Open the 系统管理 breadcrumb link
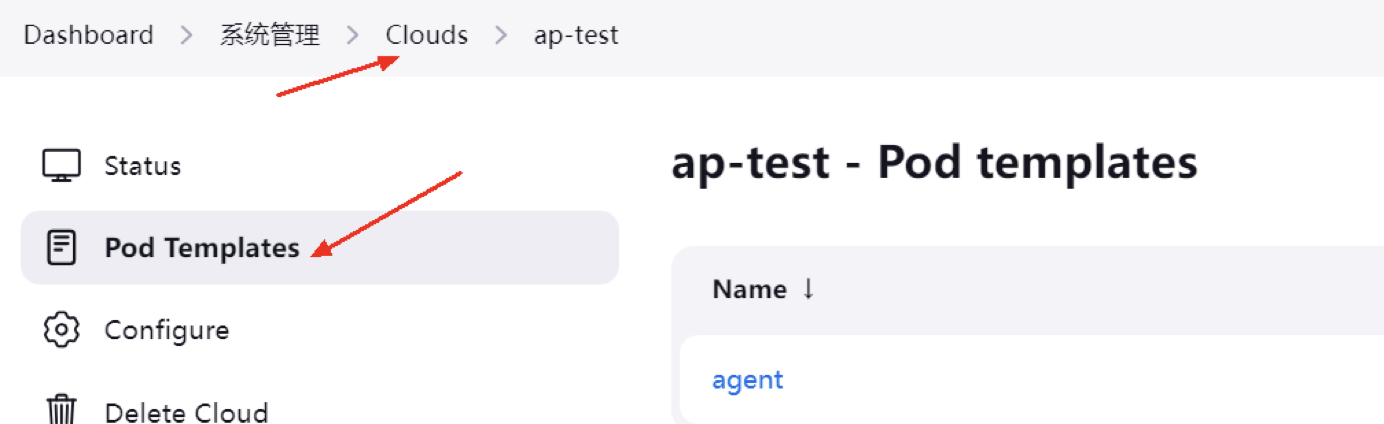 (269, 35)
